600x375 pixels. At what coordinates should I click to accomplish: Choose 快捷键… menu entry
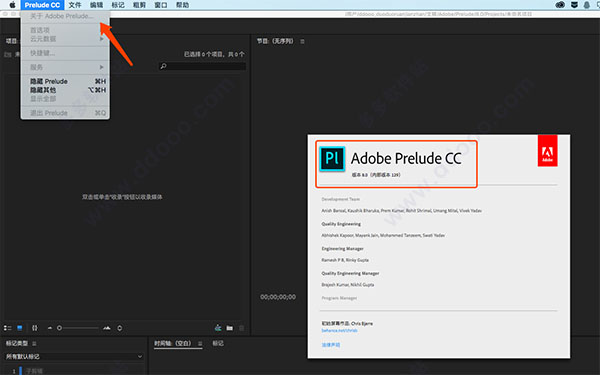(65, 53)
